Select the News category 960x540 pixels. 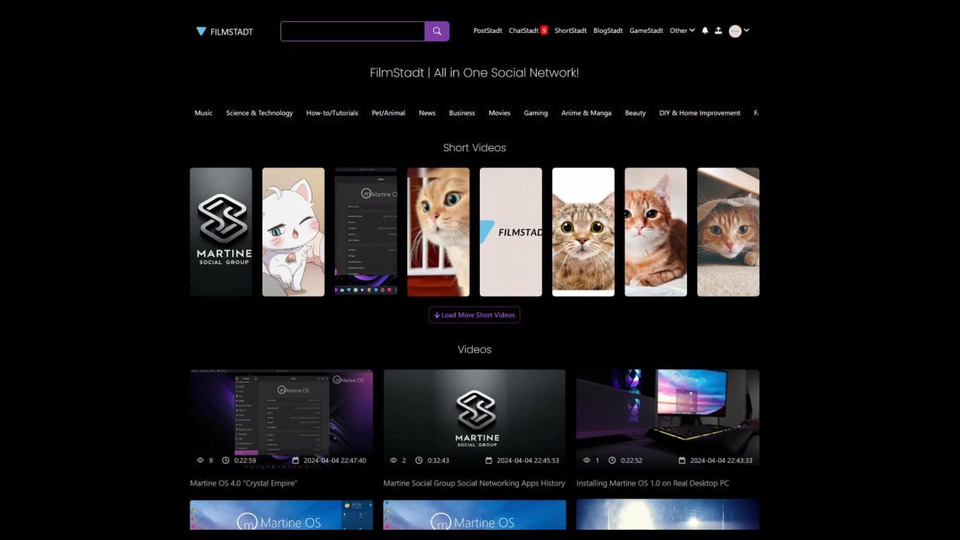click(427, 113)
